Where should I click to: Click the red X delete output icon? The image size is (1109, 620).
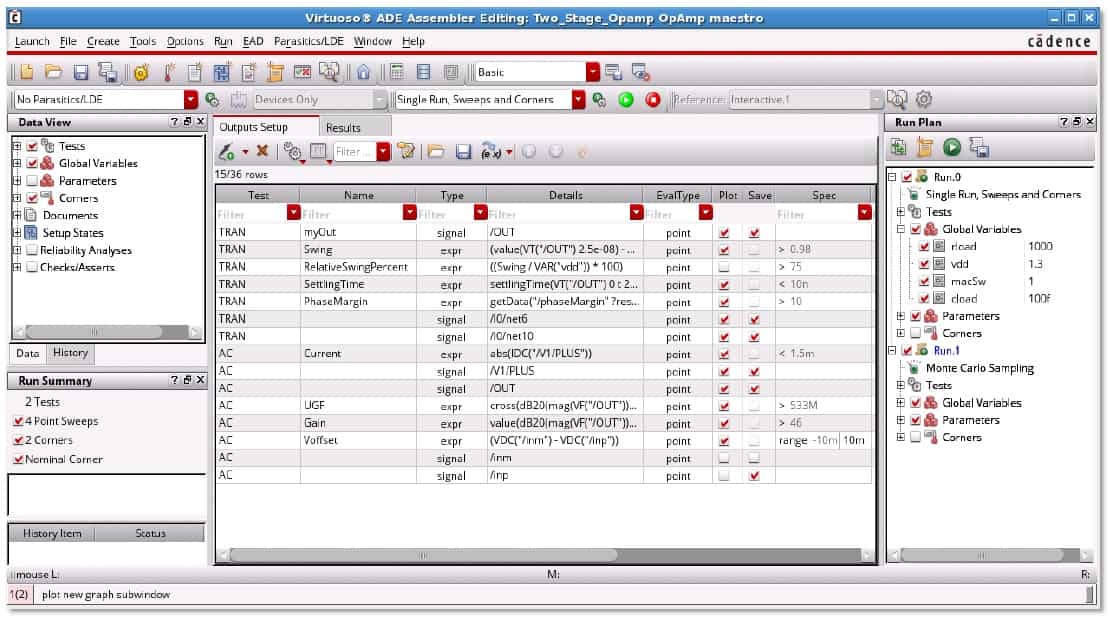[262, 151]
